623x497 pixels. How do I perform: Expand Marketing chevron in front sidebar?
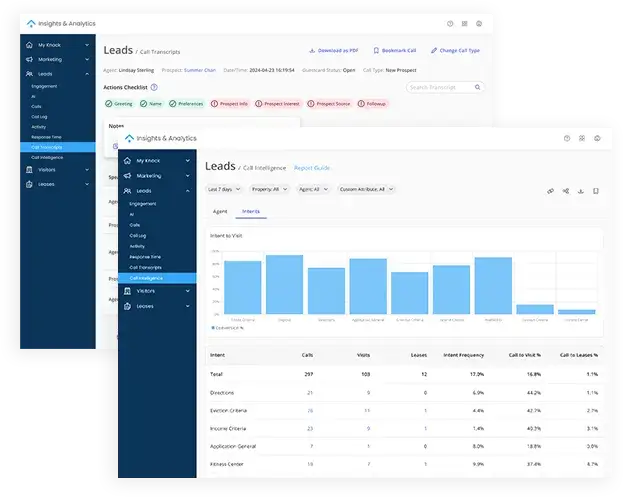coord(188,176)
